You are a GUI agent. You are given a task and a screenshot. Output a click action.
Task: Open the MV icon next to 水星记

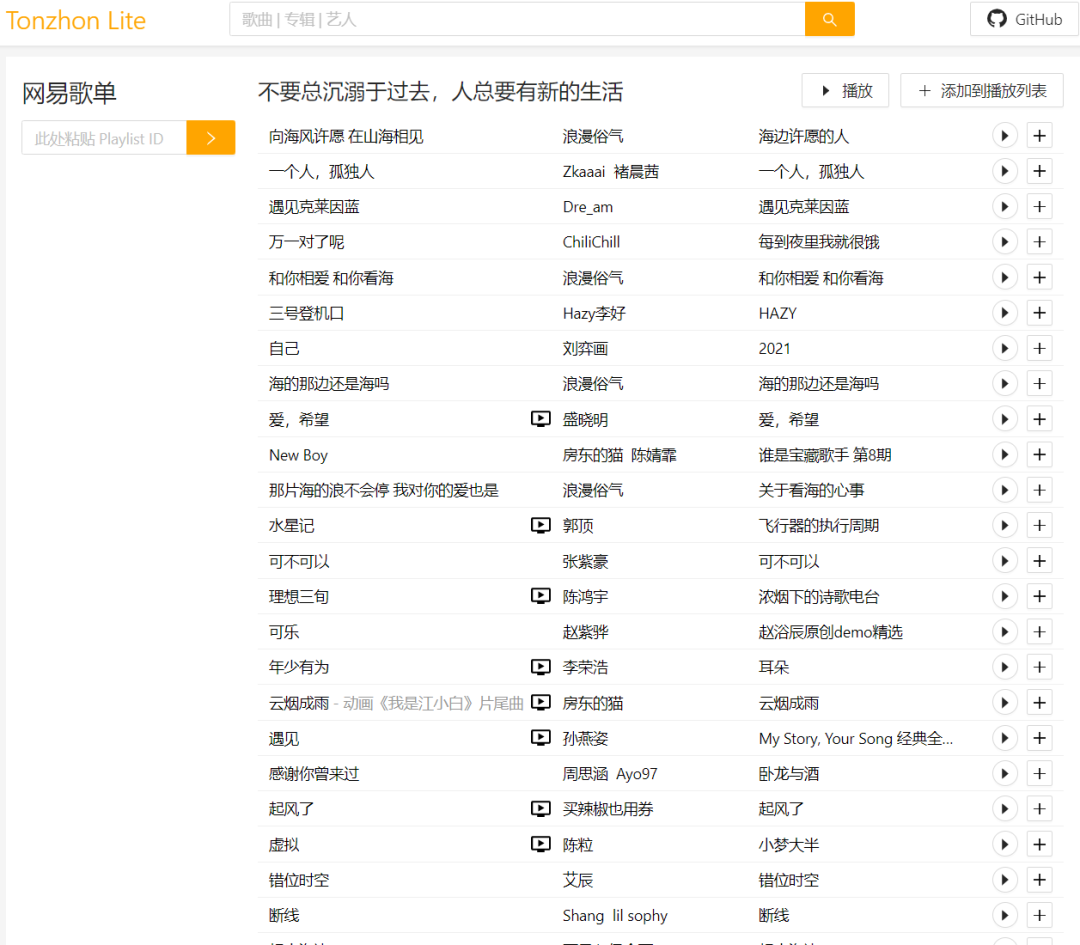click(x=541, y=525)
